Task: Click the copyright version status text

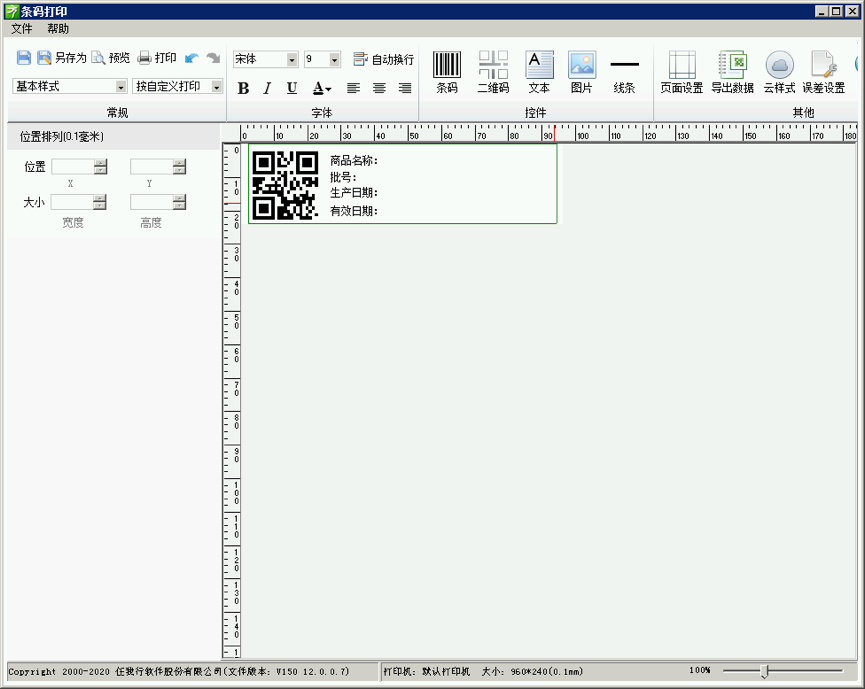Action: [x=179, y=671]
